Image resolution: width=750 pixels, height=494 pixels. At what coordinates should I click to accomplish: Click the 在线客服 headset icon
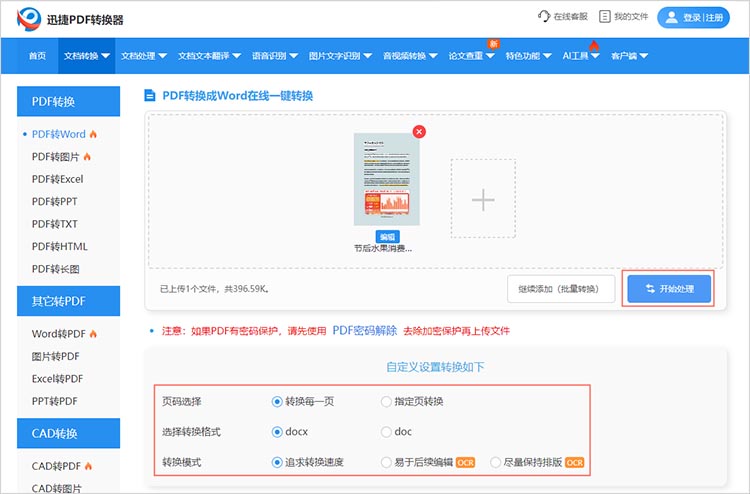[x=544, y=16]
